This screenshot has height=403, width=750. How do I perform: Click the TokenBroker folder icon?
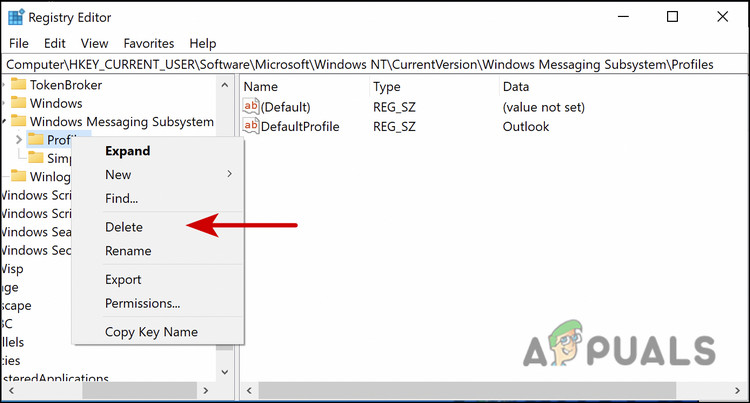click(18, 85)
